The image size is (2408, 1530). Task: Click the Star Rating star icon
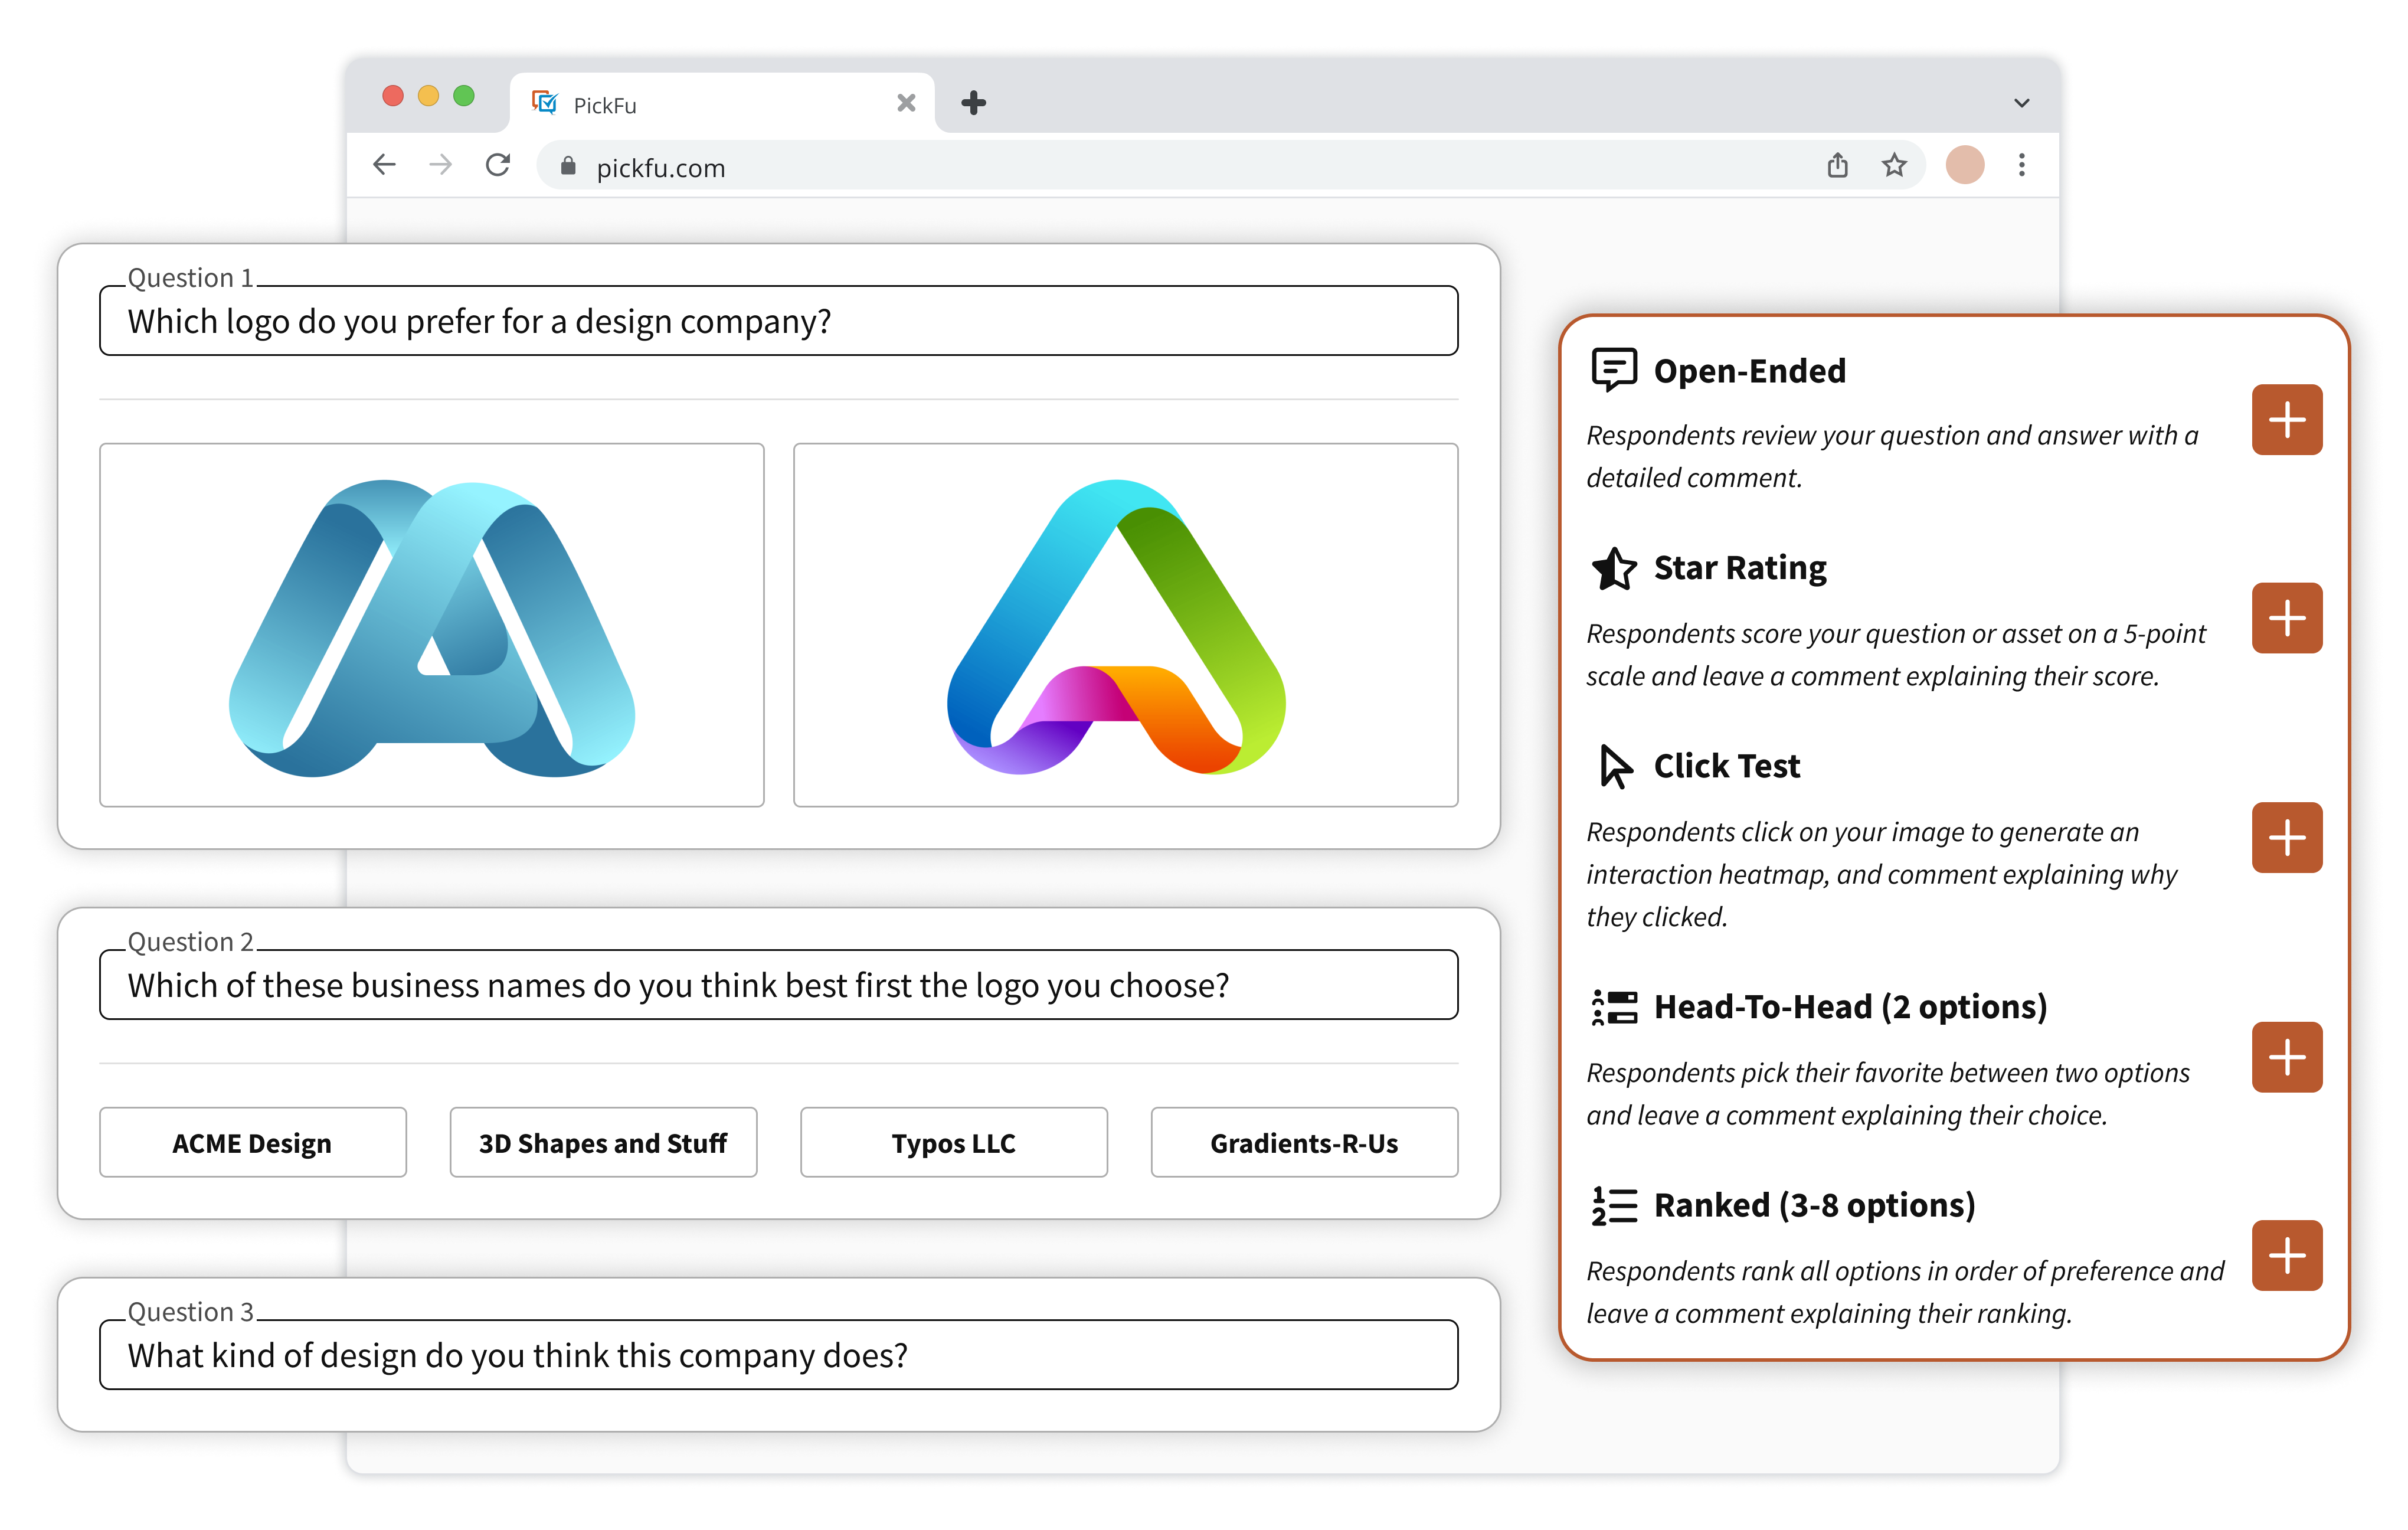point(1613,567)
